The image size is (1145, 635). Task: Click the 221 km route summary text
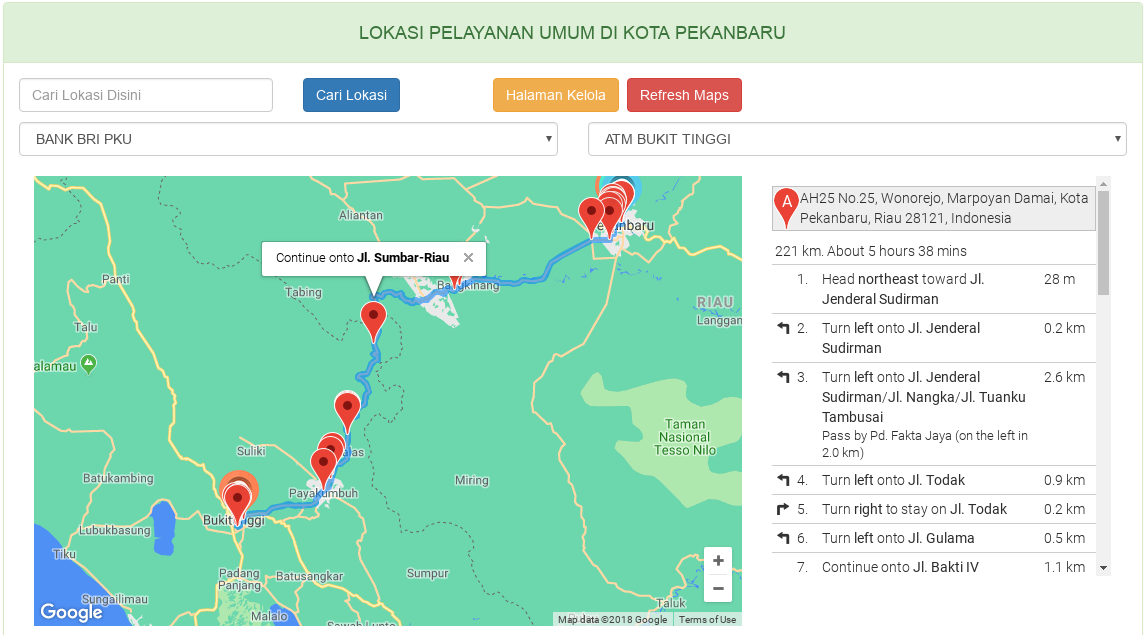(x=870, y=251)
